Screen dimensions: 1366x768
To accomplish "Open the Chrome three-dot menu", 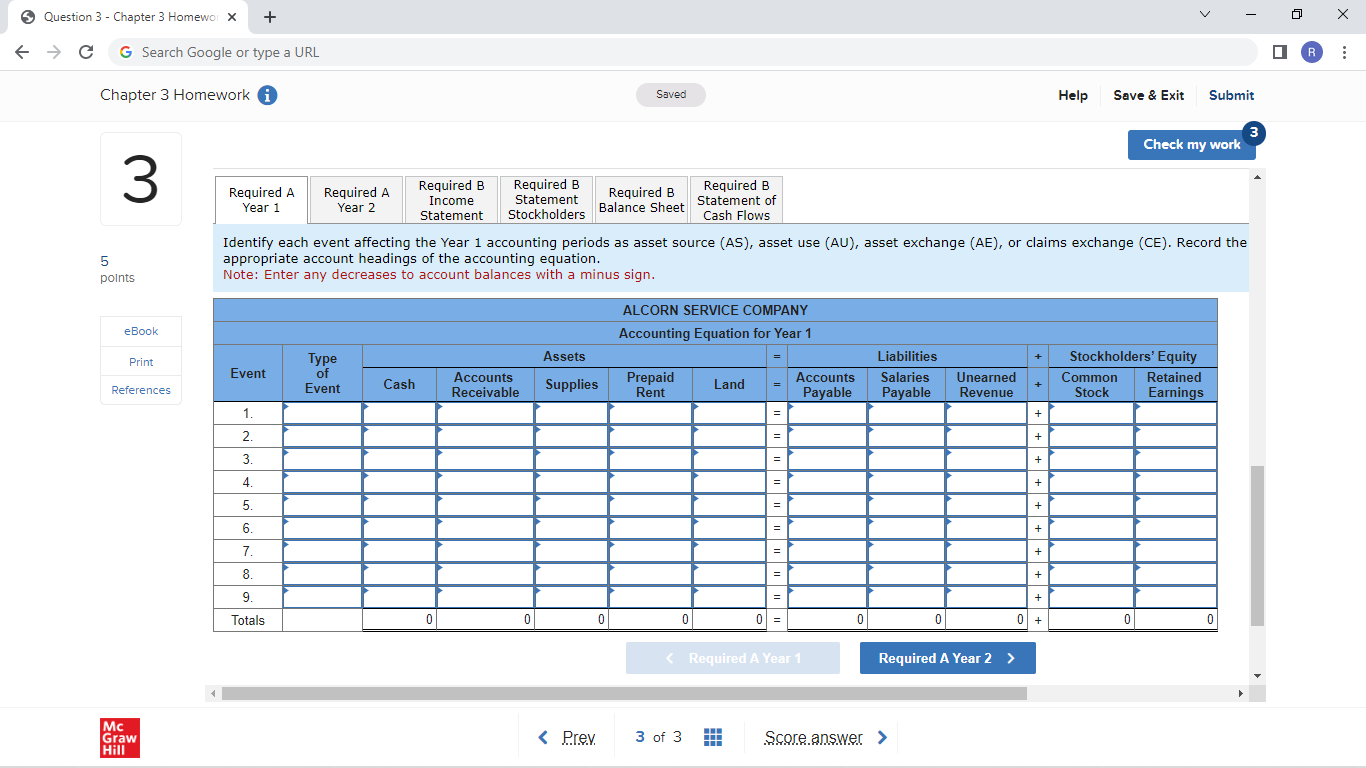I will point(1345,52).
